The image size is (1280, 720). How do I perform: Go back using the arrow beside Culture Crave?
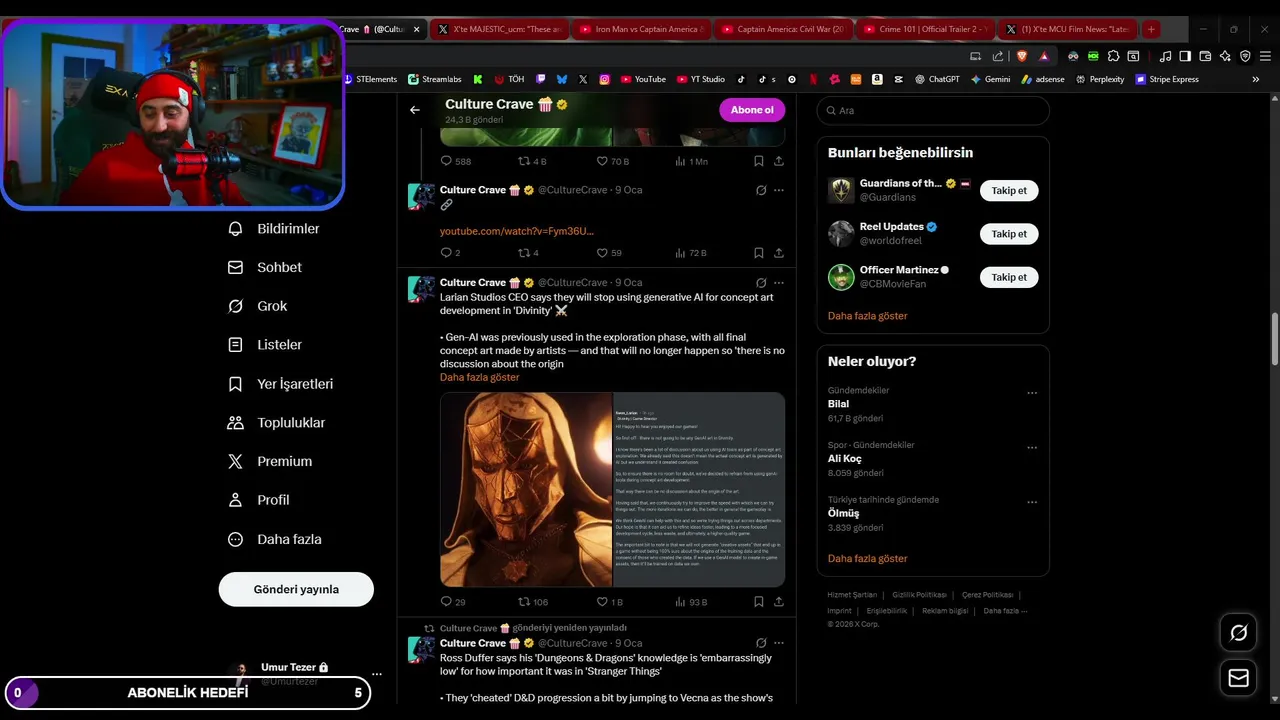coord(415,110)
